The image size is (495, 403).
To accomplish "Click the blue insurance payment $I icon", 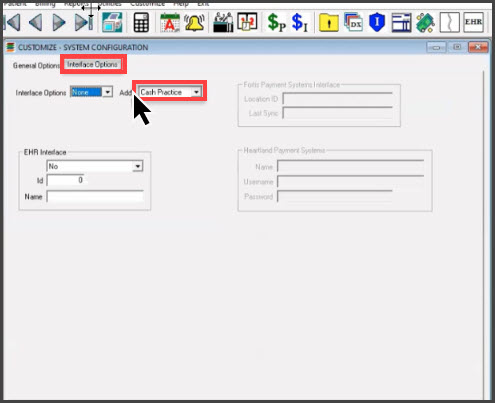I will [299, 23].
